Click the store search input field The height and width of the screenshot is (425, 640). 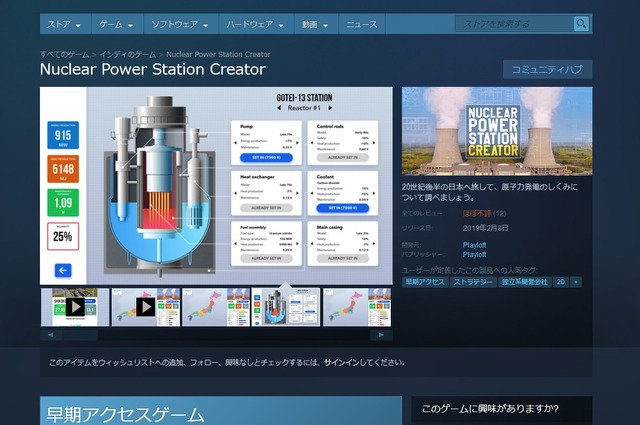(514, 24)
